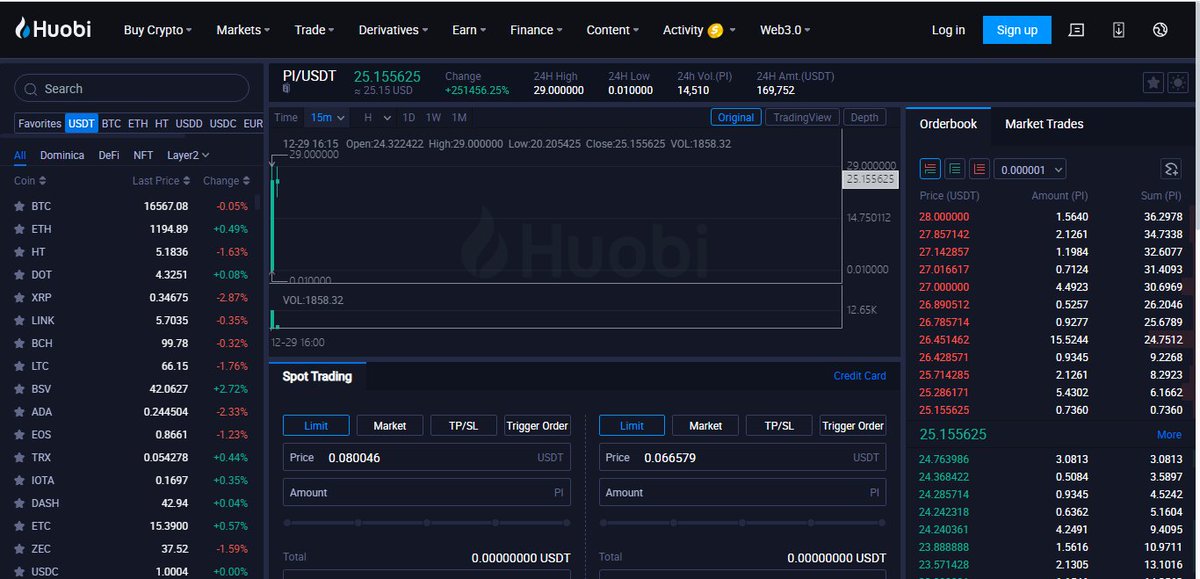This screenshot has width=1200, height=579.
Task: Favorite BCH with its star icon
Action: pyautogui.click(x=19, y=343)
